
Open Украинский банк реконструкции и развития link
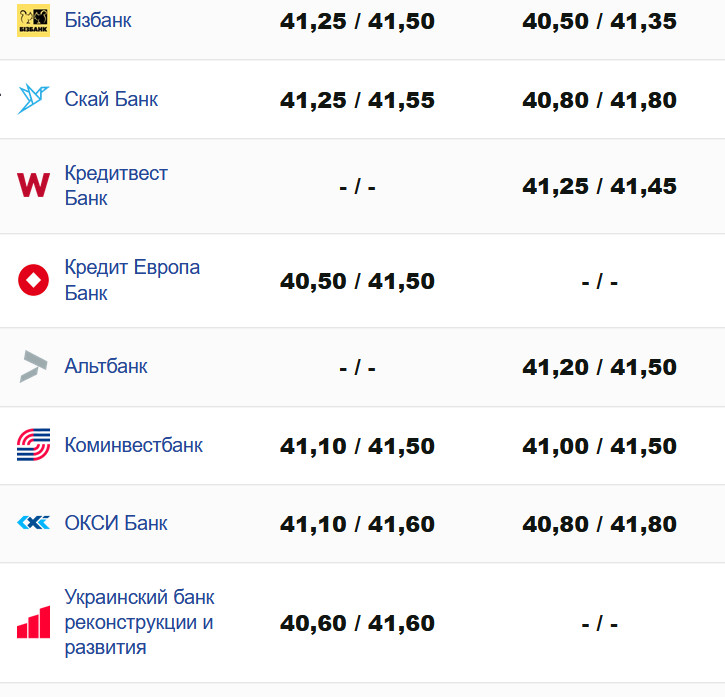[x=139, y=622]
